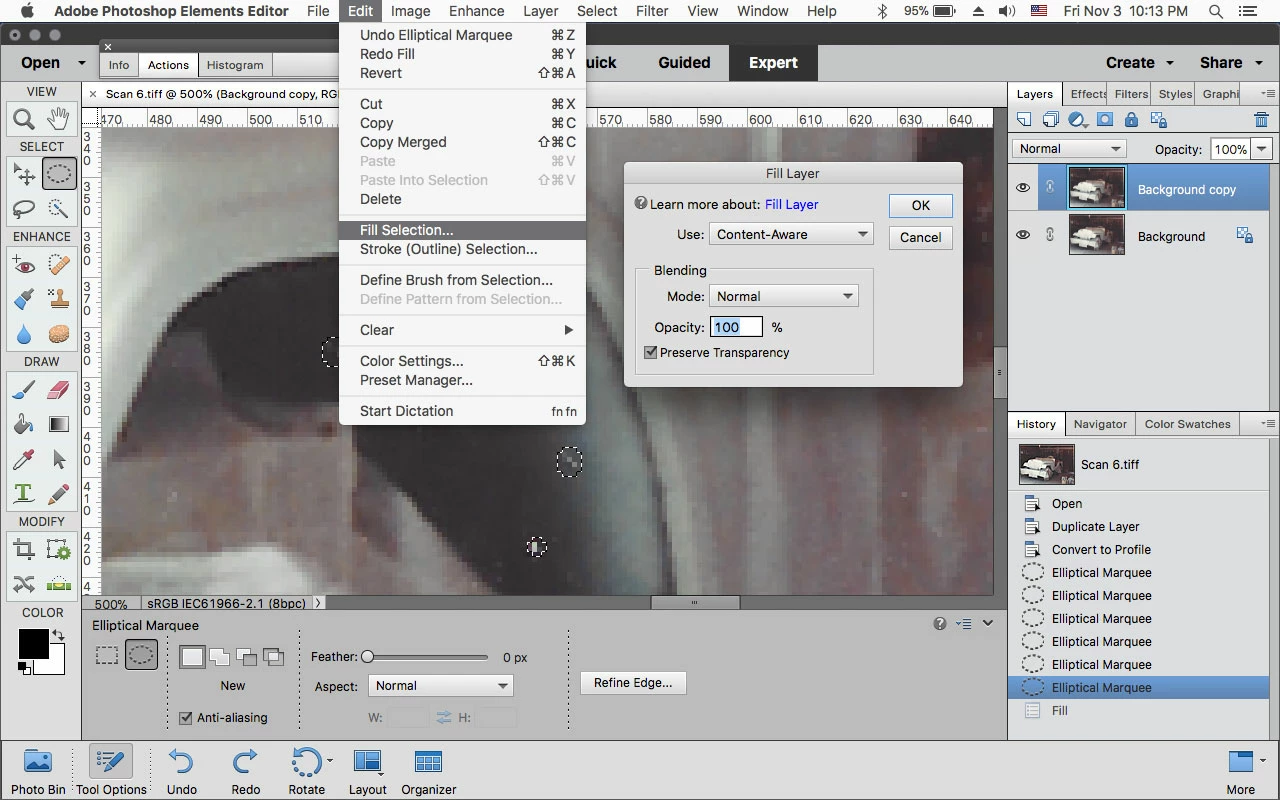Click the fill Opacity input field
Image resolution: width=1280 pixels, height=800 pixels.
tap(736, 327)
